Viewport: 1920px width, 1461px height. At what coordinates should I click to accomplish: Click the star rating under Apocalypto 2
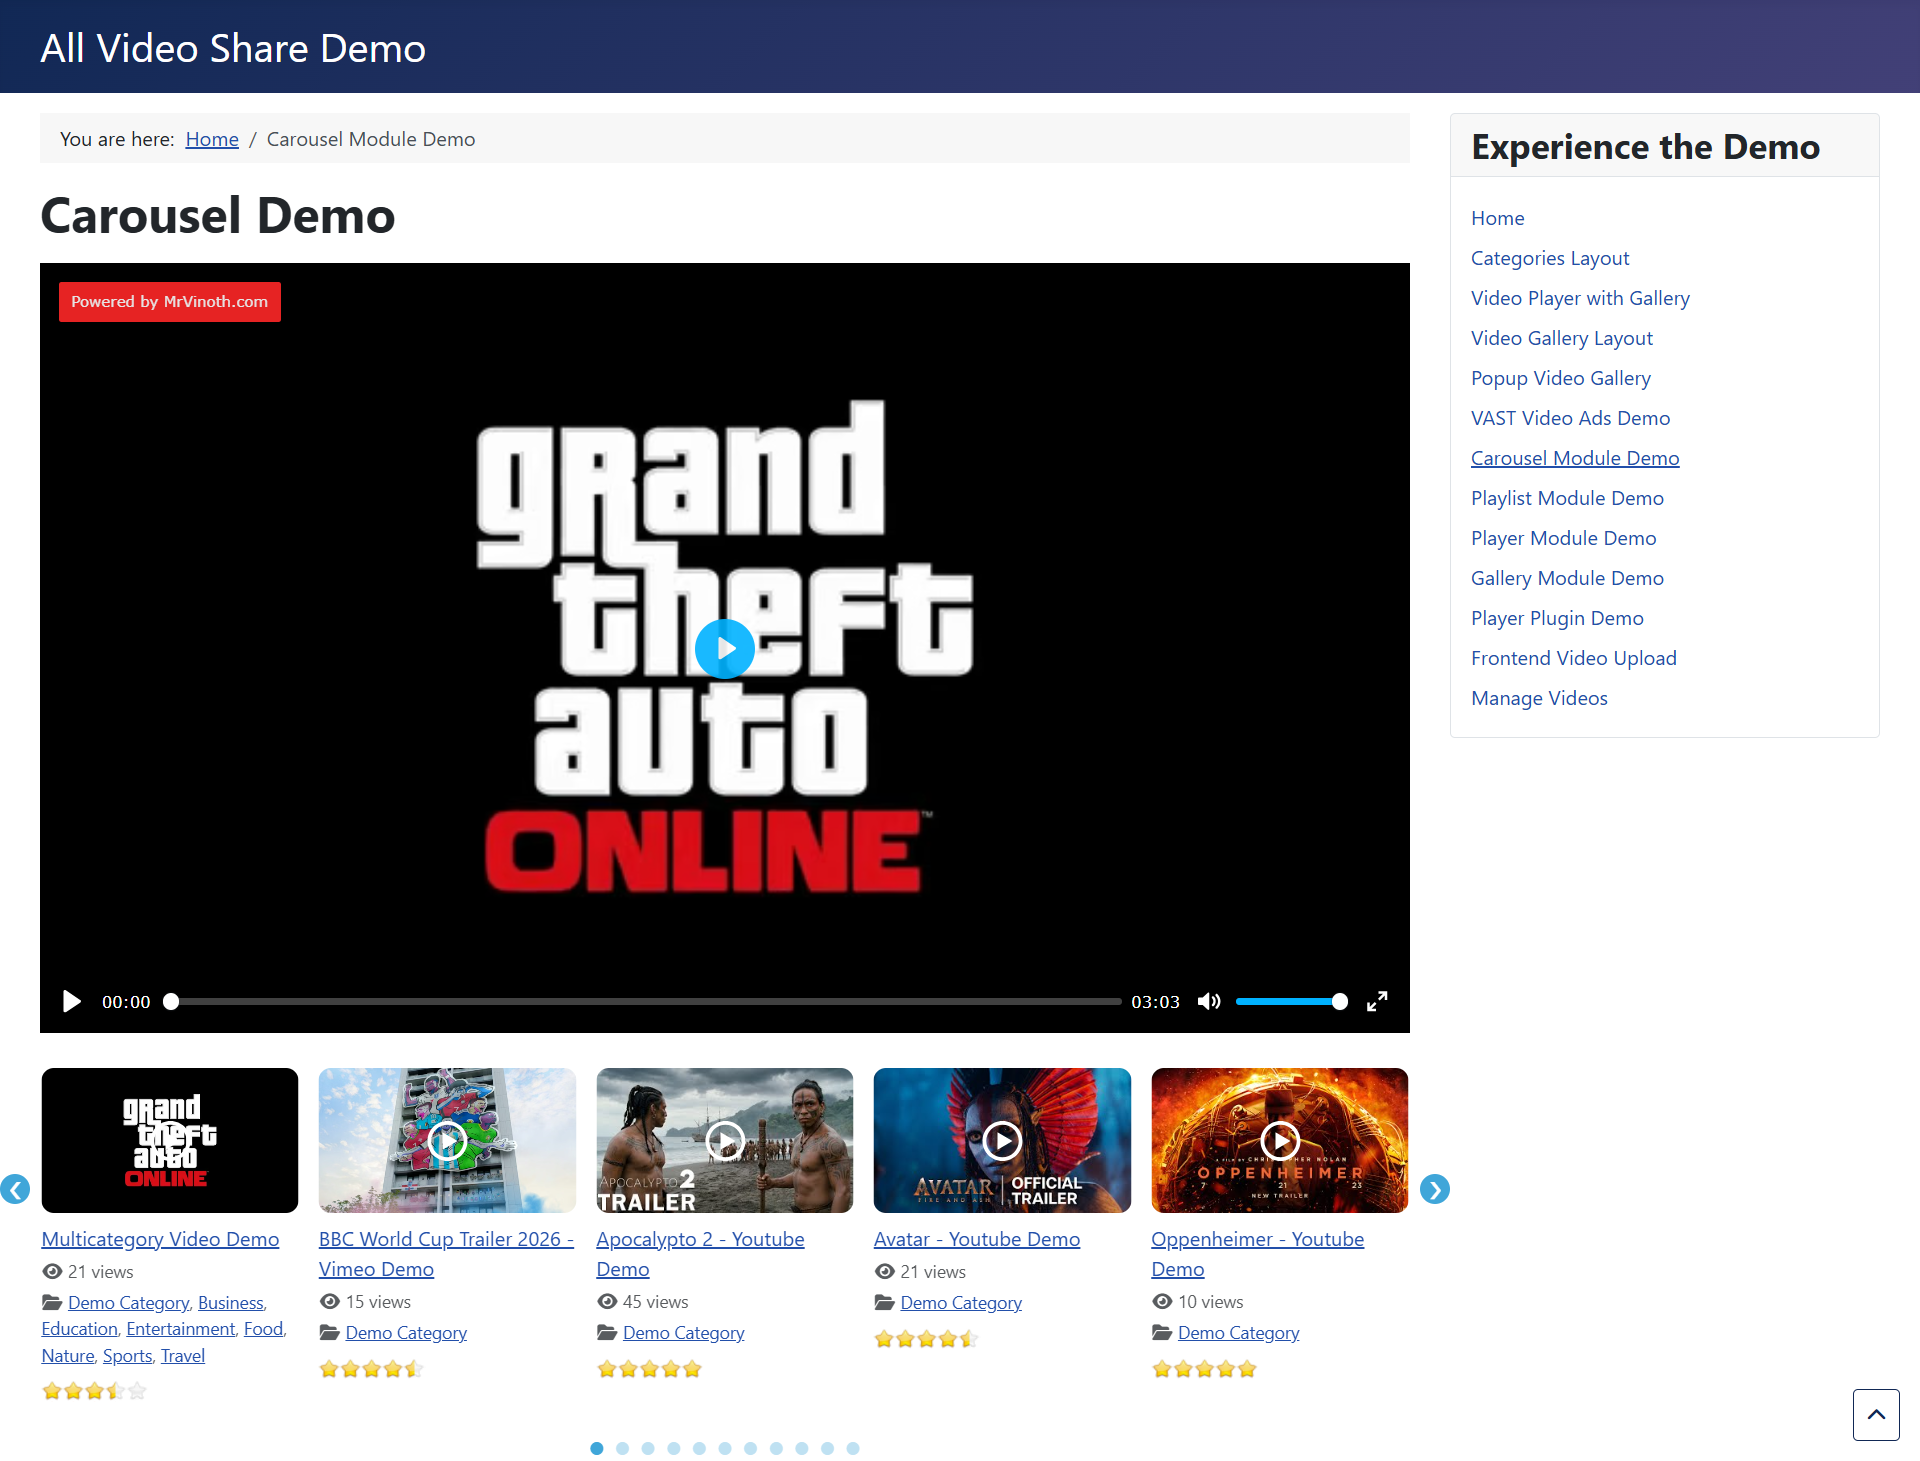(x=649, y=1369)
